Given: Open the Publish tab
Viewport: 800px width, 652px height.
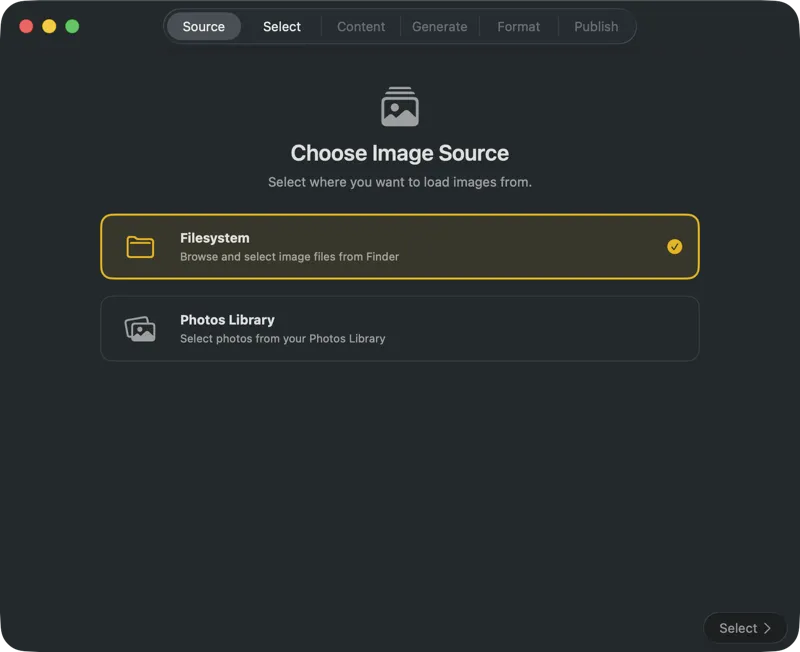Looking at the screenshot, I should pos(596,27).
